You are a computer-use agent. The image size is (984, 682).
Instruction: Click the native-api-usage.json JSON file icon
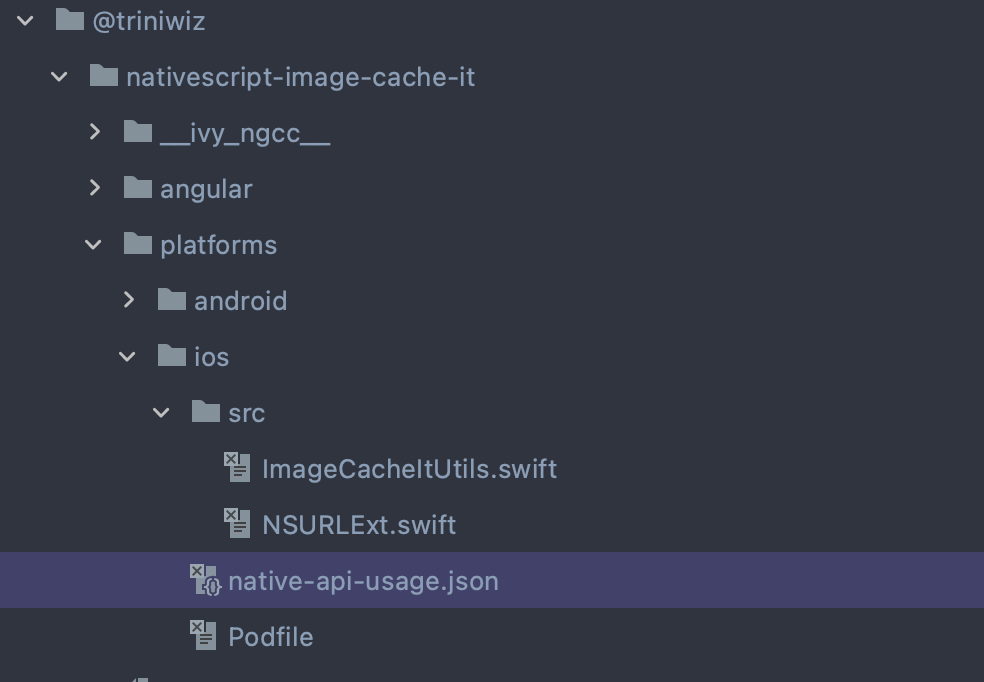pyautogui.click(x=203, y=580)
